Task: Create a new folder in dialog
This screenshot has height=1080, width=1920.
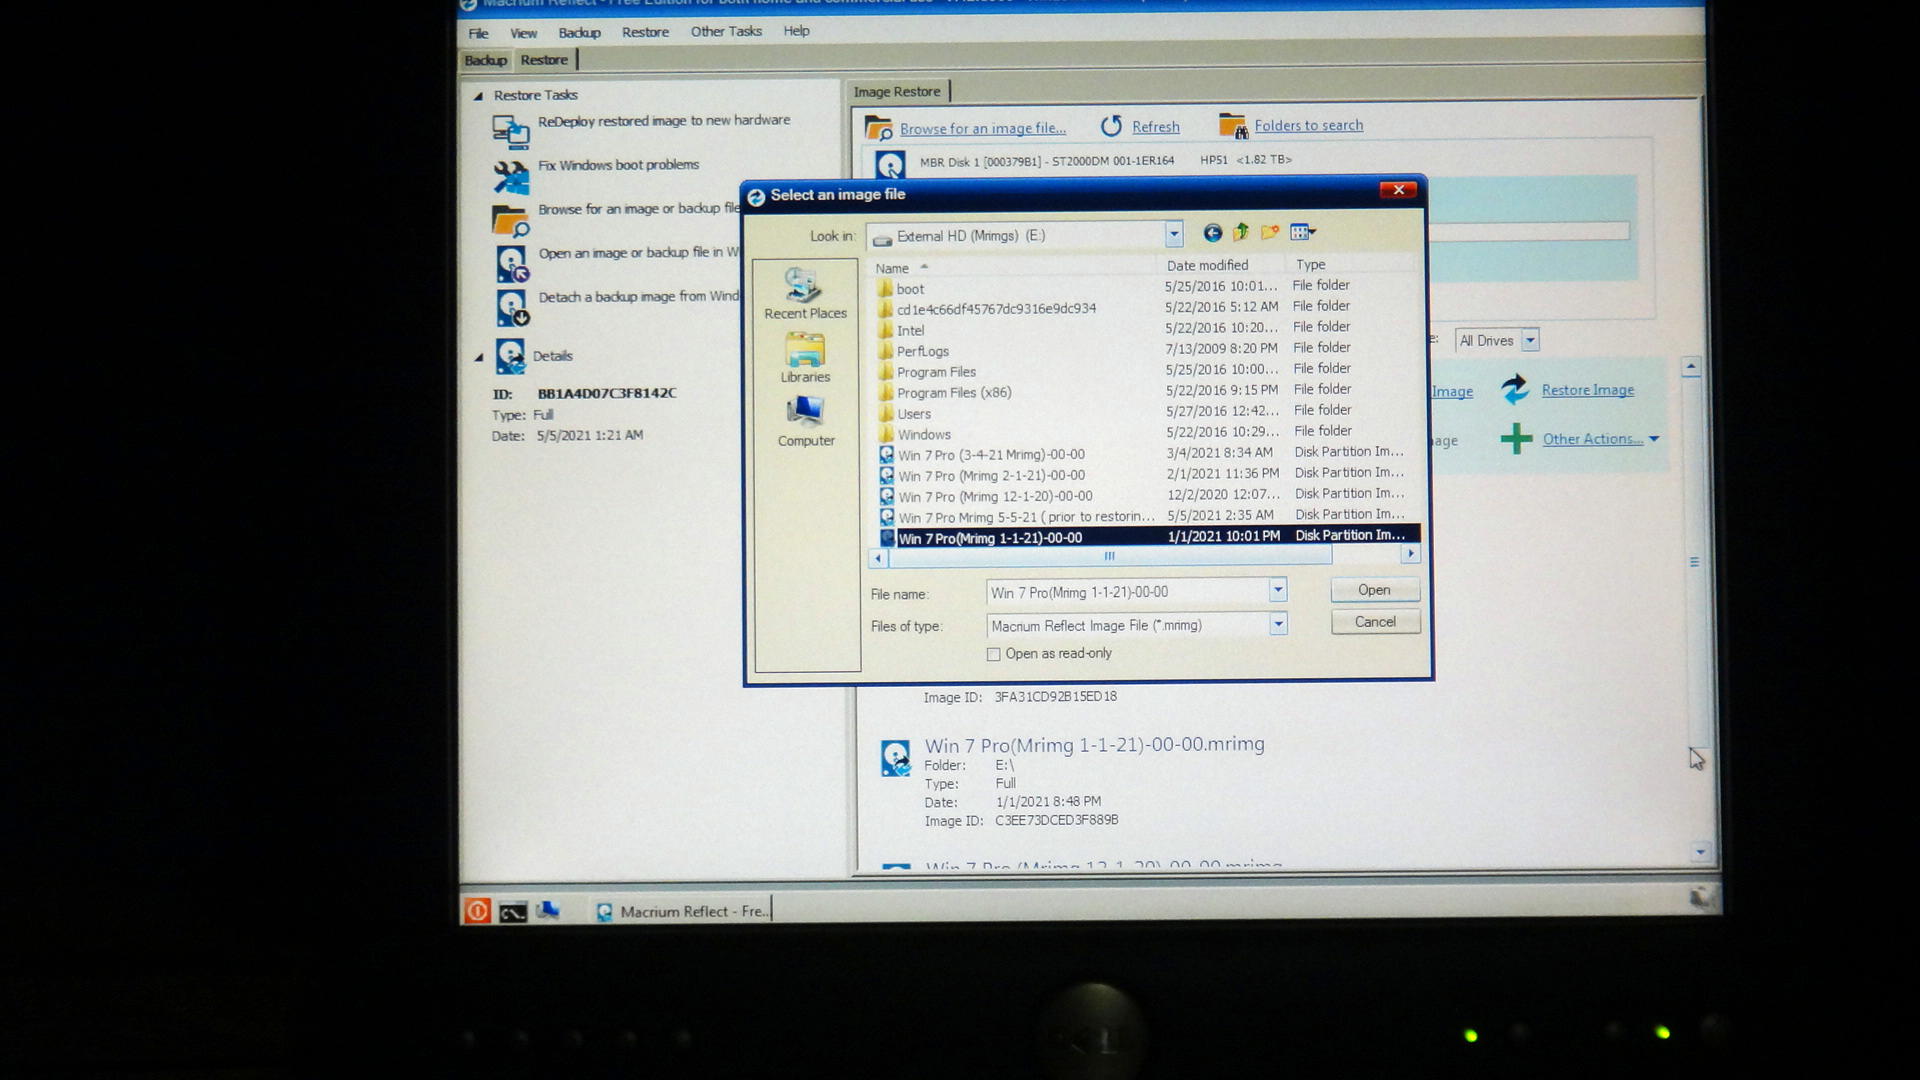Action: 1270,232
